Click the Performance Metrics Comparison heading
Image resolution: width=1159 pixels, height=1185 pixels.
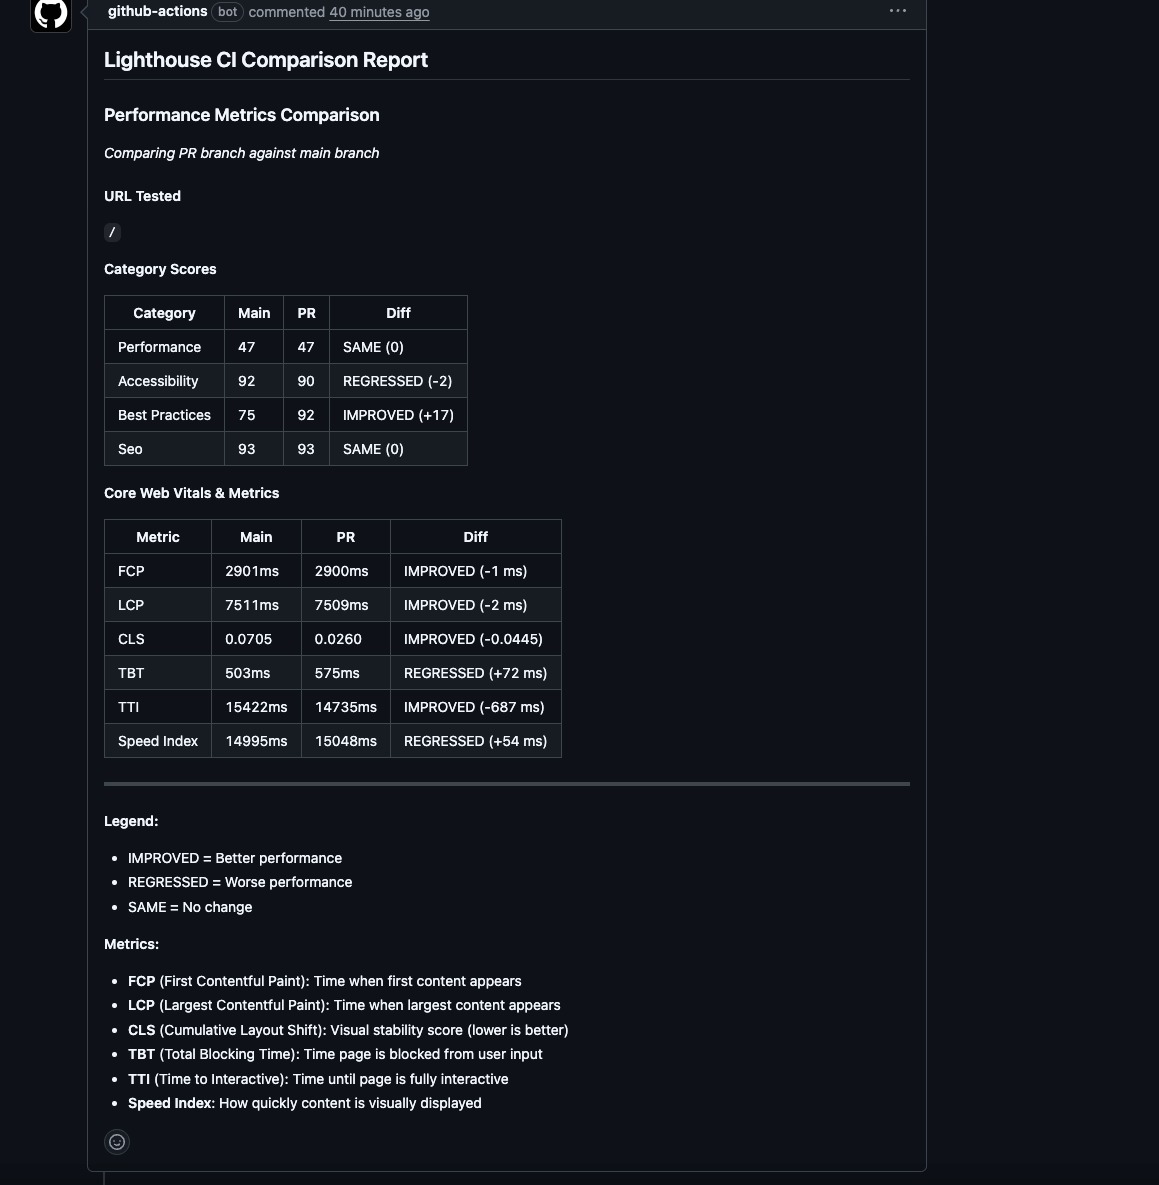pos(242,115)
